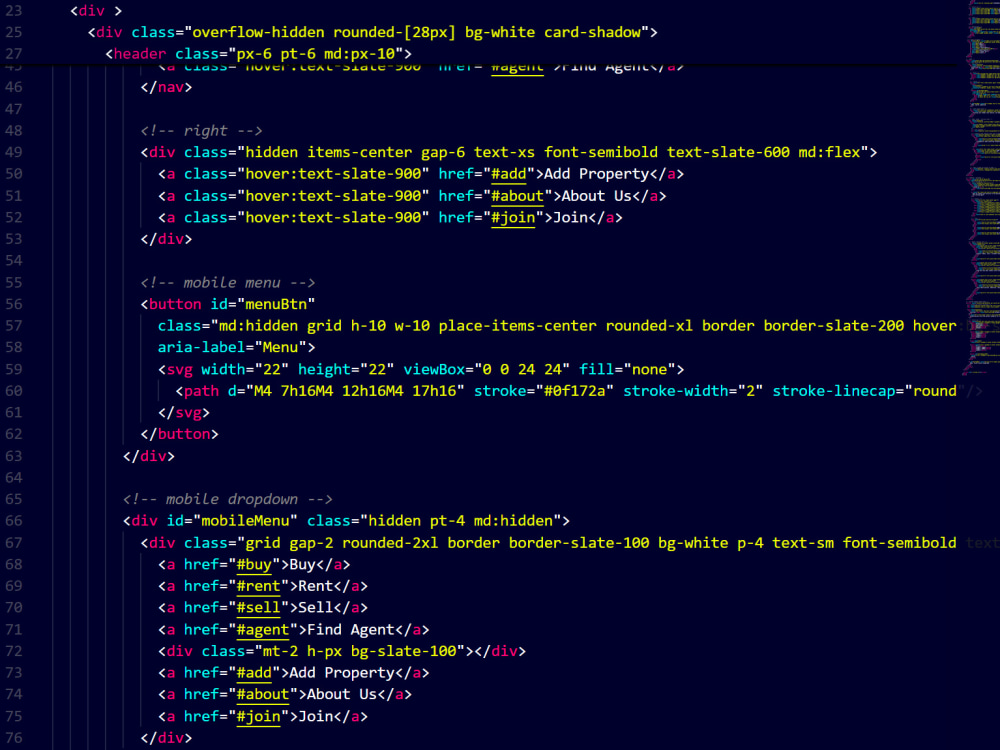Click "md:hidden grid h-10" class on line 57

point(302,326)
